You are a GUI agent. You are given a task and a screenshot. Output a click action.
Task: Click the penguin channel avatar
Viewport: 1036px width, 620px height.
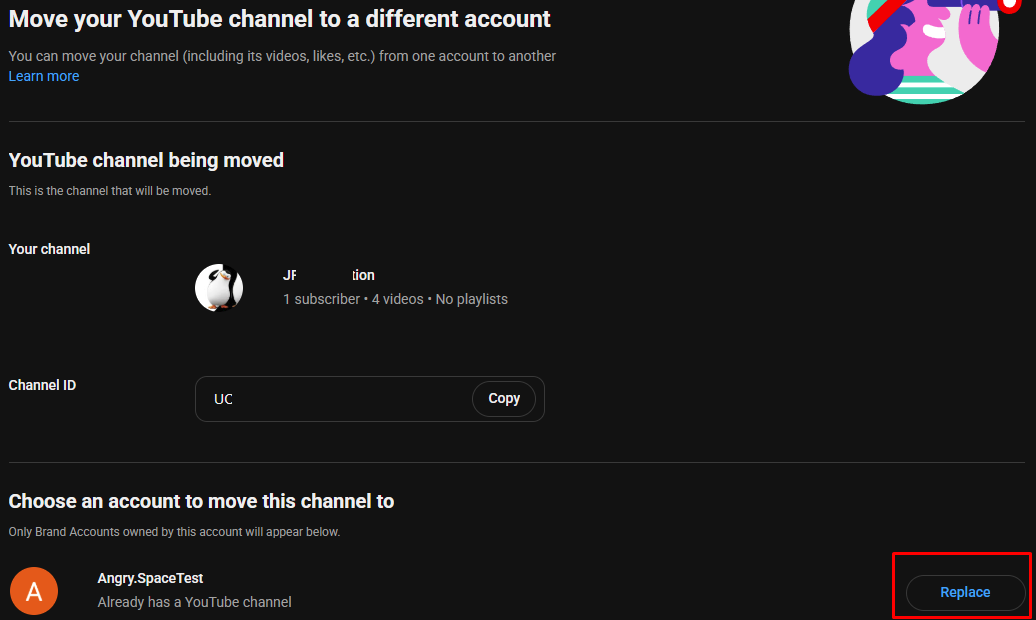(219, 288)
